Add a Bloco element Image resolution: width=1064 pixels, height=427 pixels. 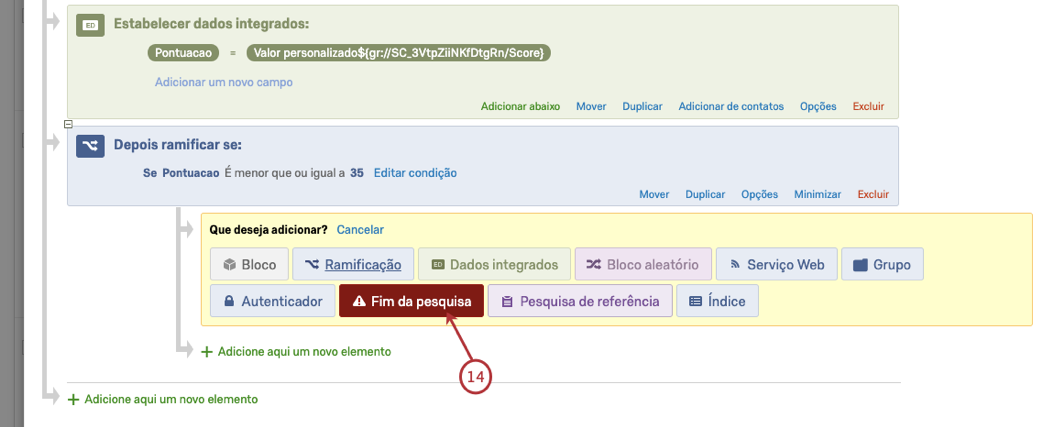click(250, 264)
